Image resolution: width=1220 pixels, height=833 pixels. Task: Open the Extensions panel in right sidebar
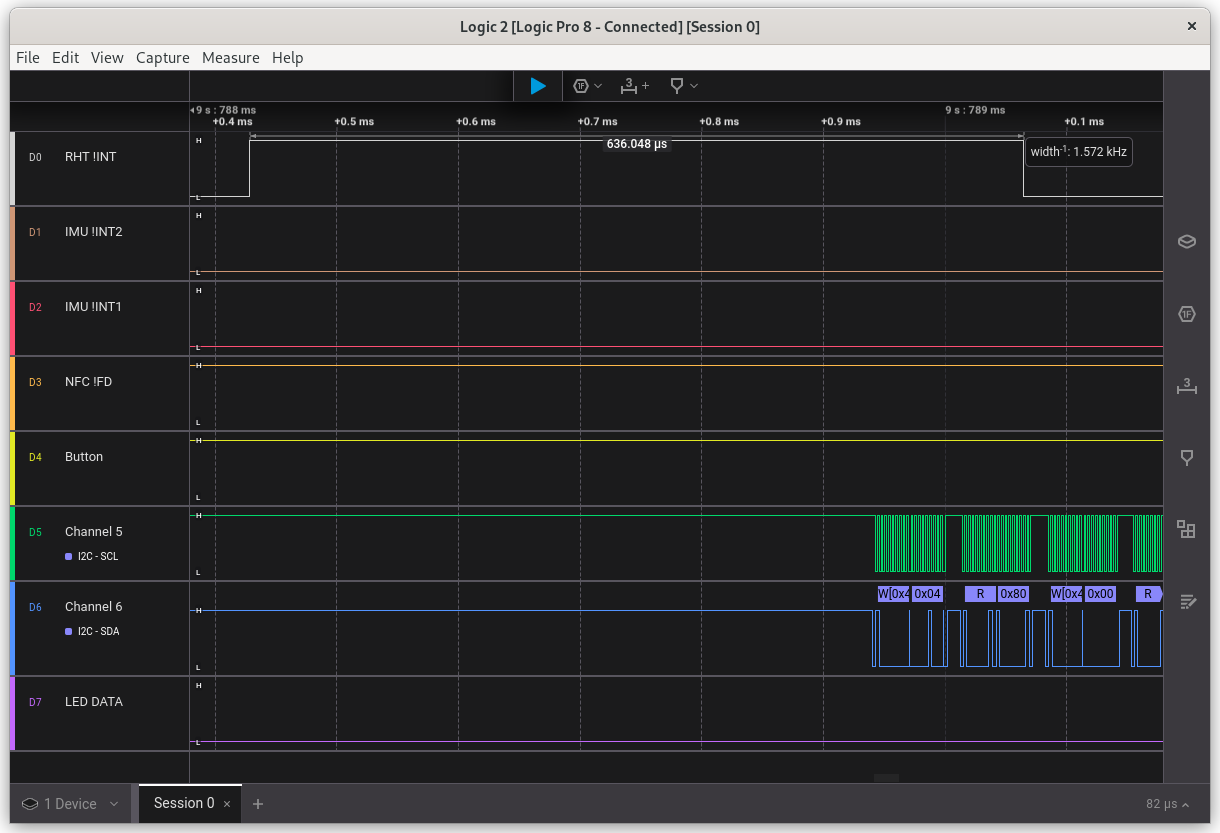click(1187, 529)
